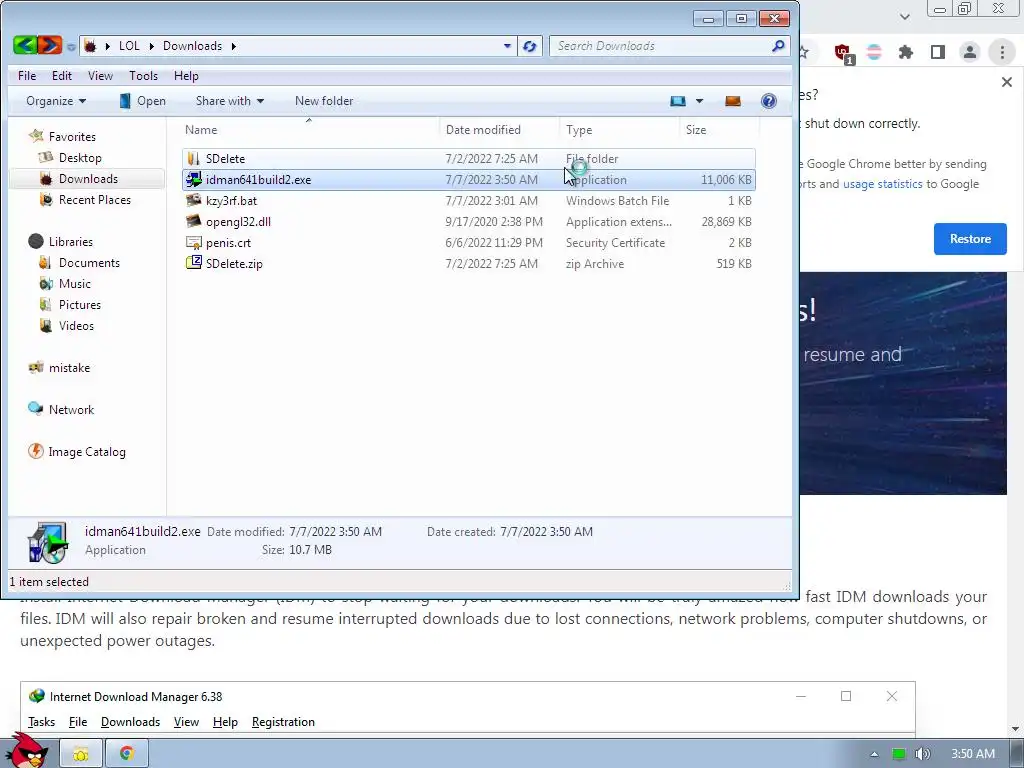Screen dimensions: 1024x768
Task: Click the LOL breadcrumb in address bar
Action: point(129,46)
